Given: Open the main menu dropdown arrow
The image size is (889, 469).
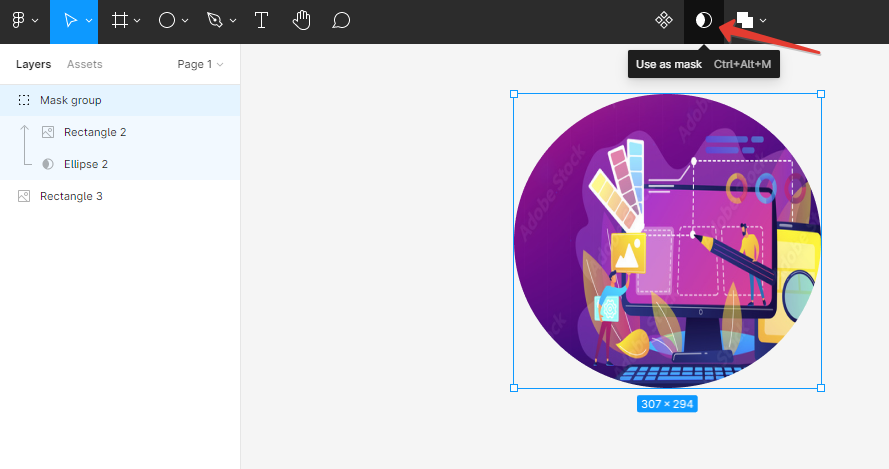Looking at the screenshot, I should point(35,20).
